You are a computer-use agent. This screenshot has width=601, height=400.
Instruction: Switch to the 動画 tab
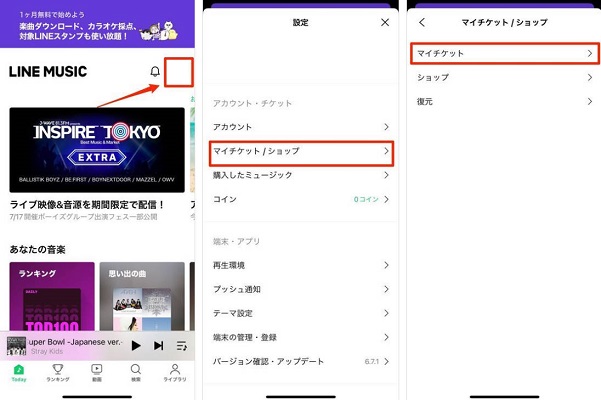click(97, 373)
